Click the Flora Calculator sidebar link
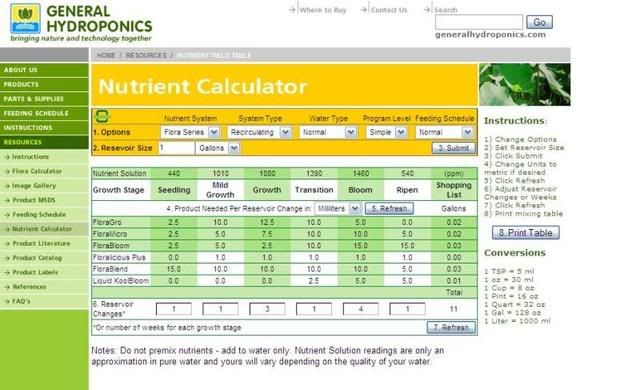This screenshot has width=640, height=390. pyautogui.click(x=37, y=171)
